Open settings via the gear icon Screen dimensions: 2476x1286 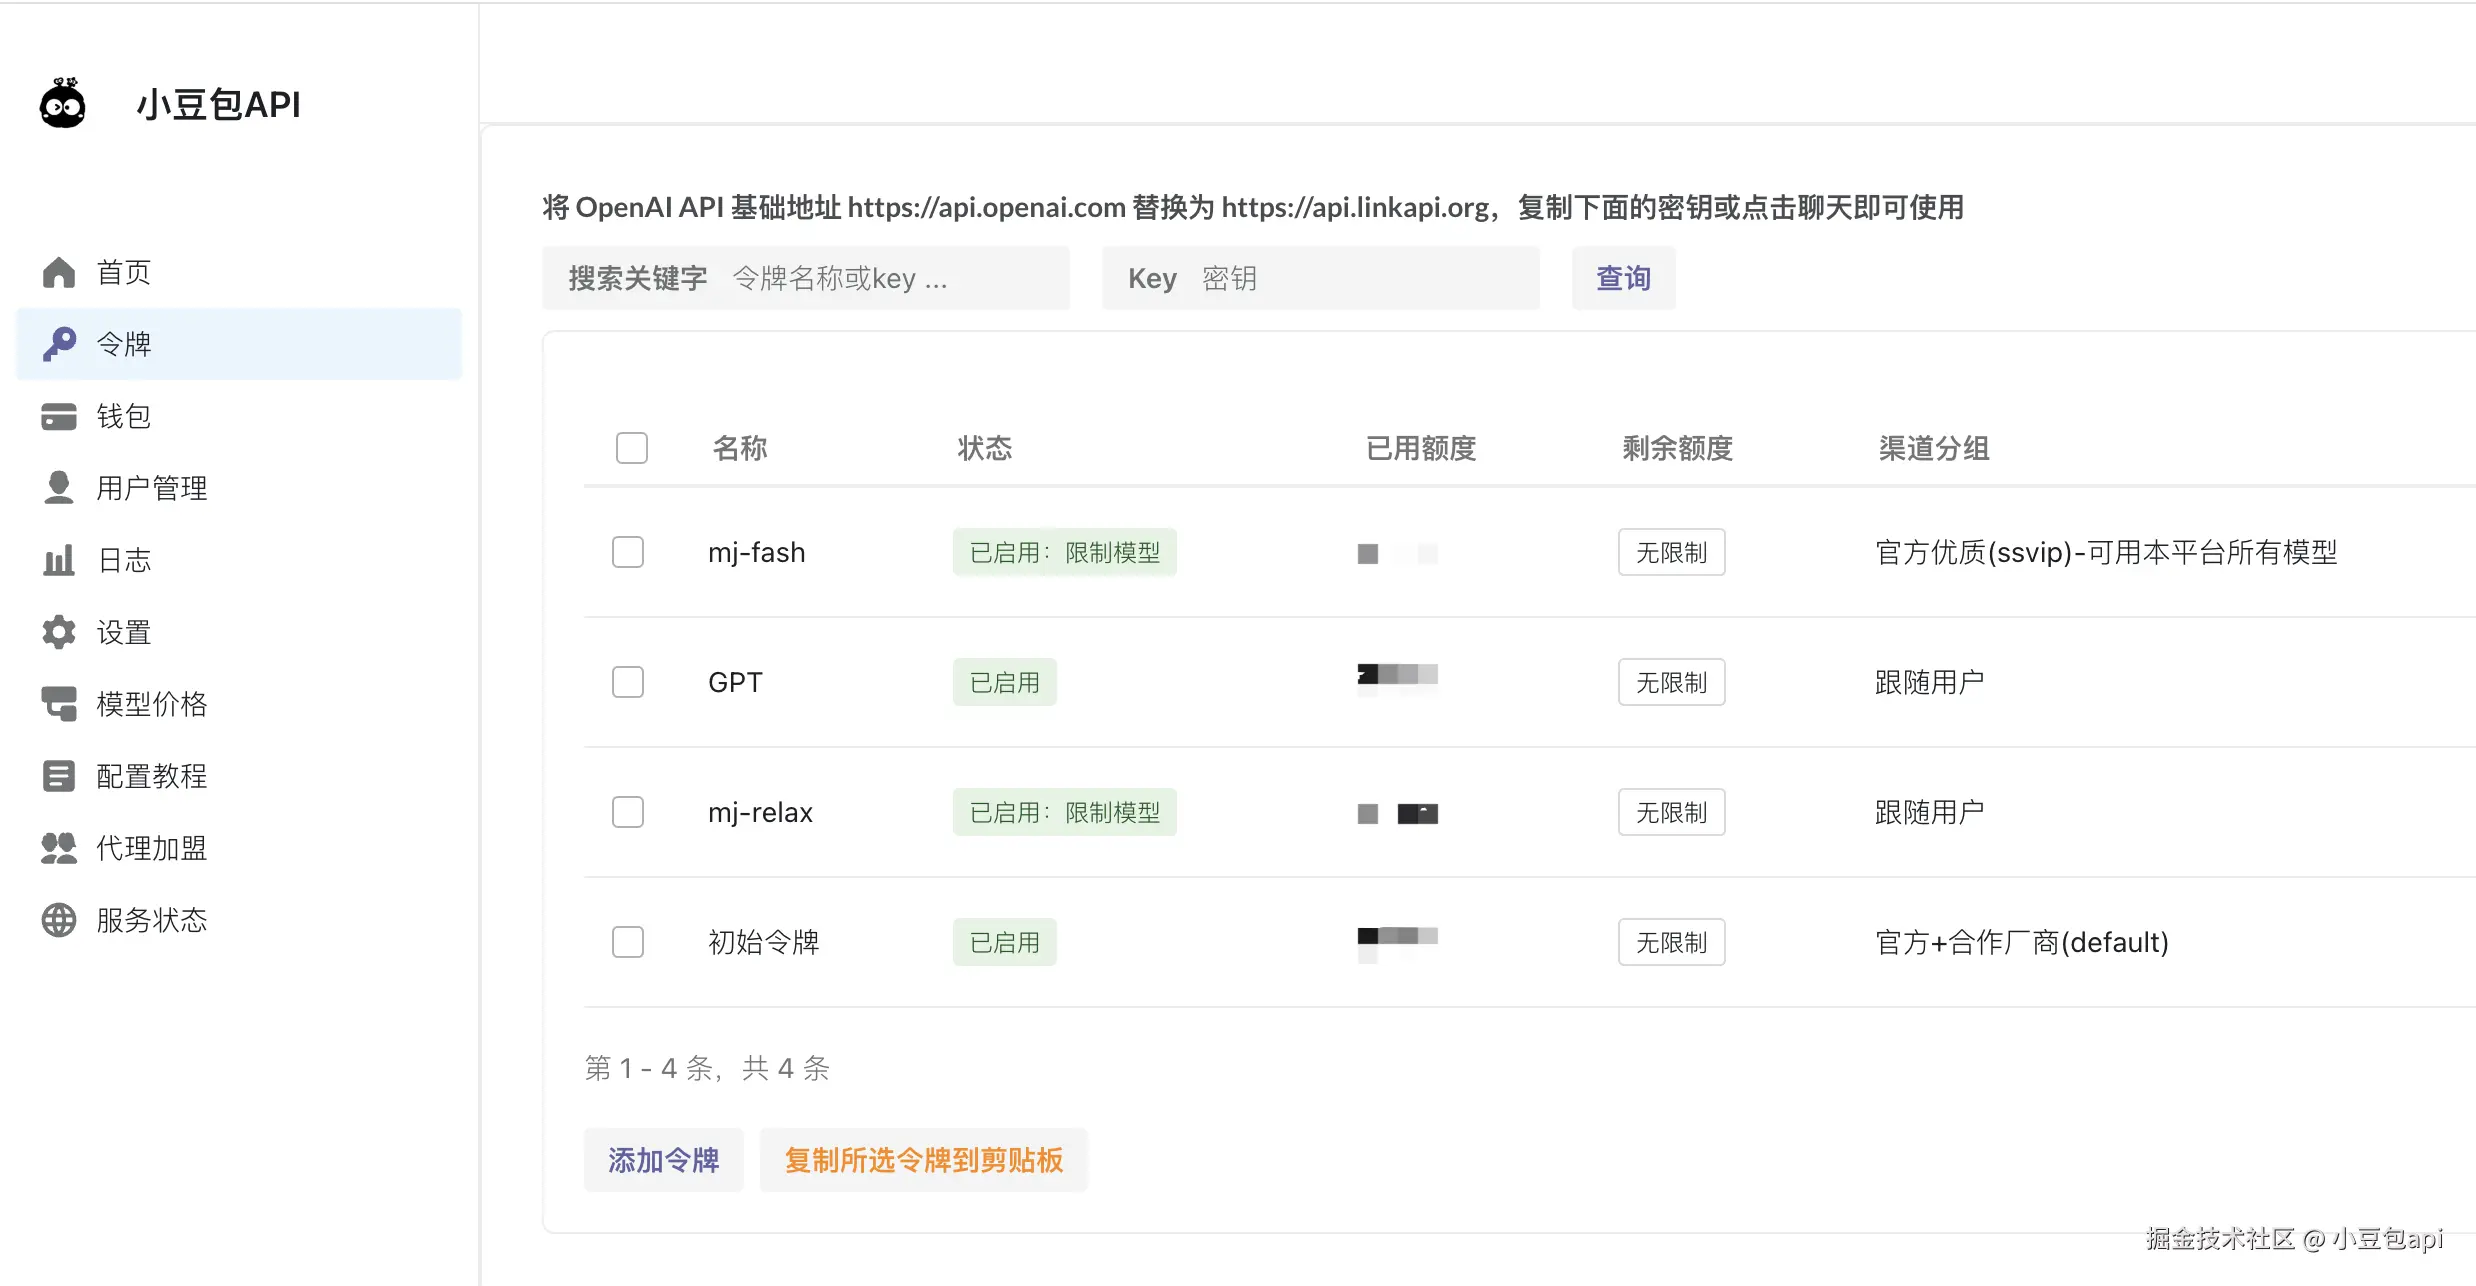tap(59, 632)
